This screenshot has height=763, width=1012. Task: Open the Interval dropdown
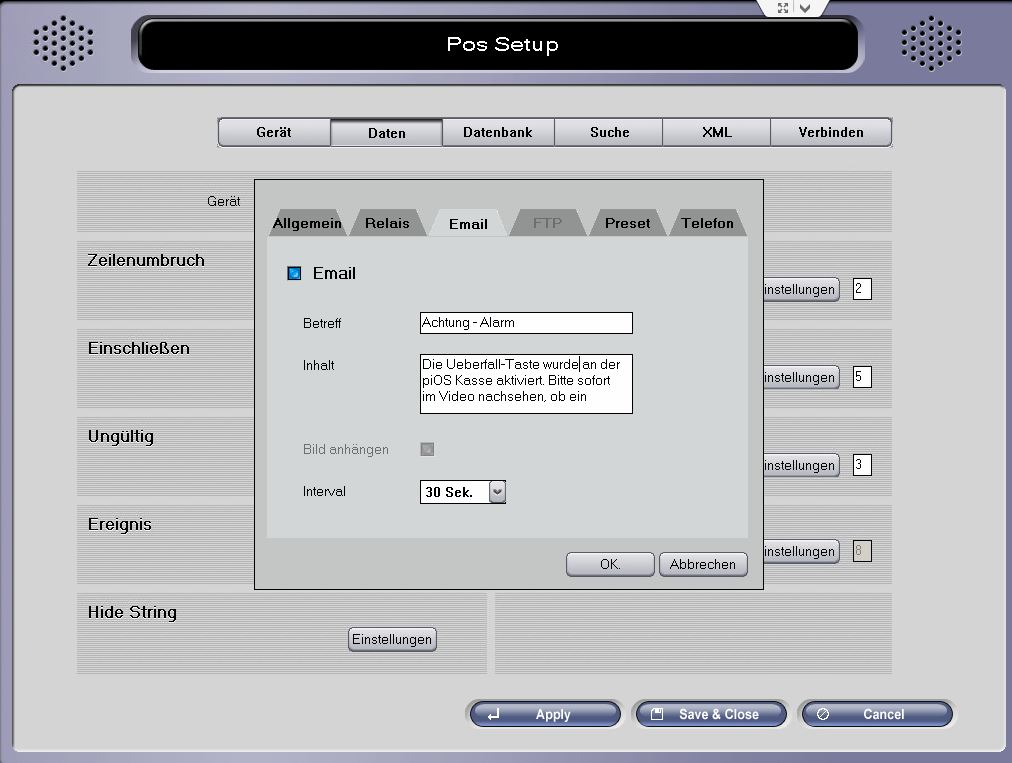point(497,492)
